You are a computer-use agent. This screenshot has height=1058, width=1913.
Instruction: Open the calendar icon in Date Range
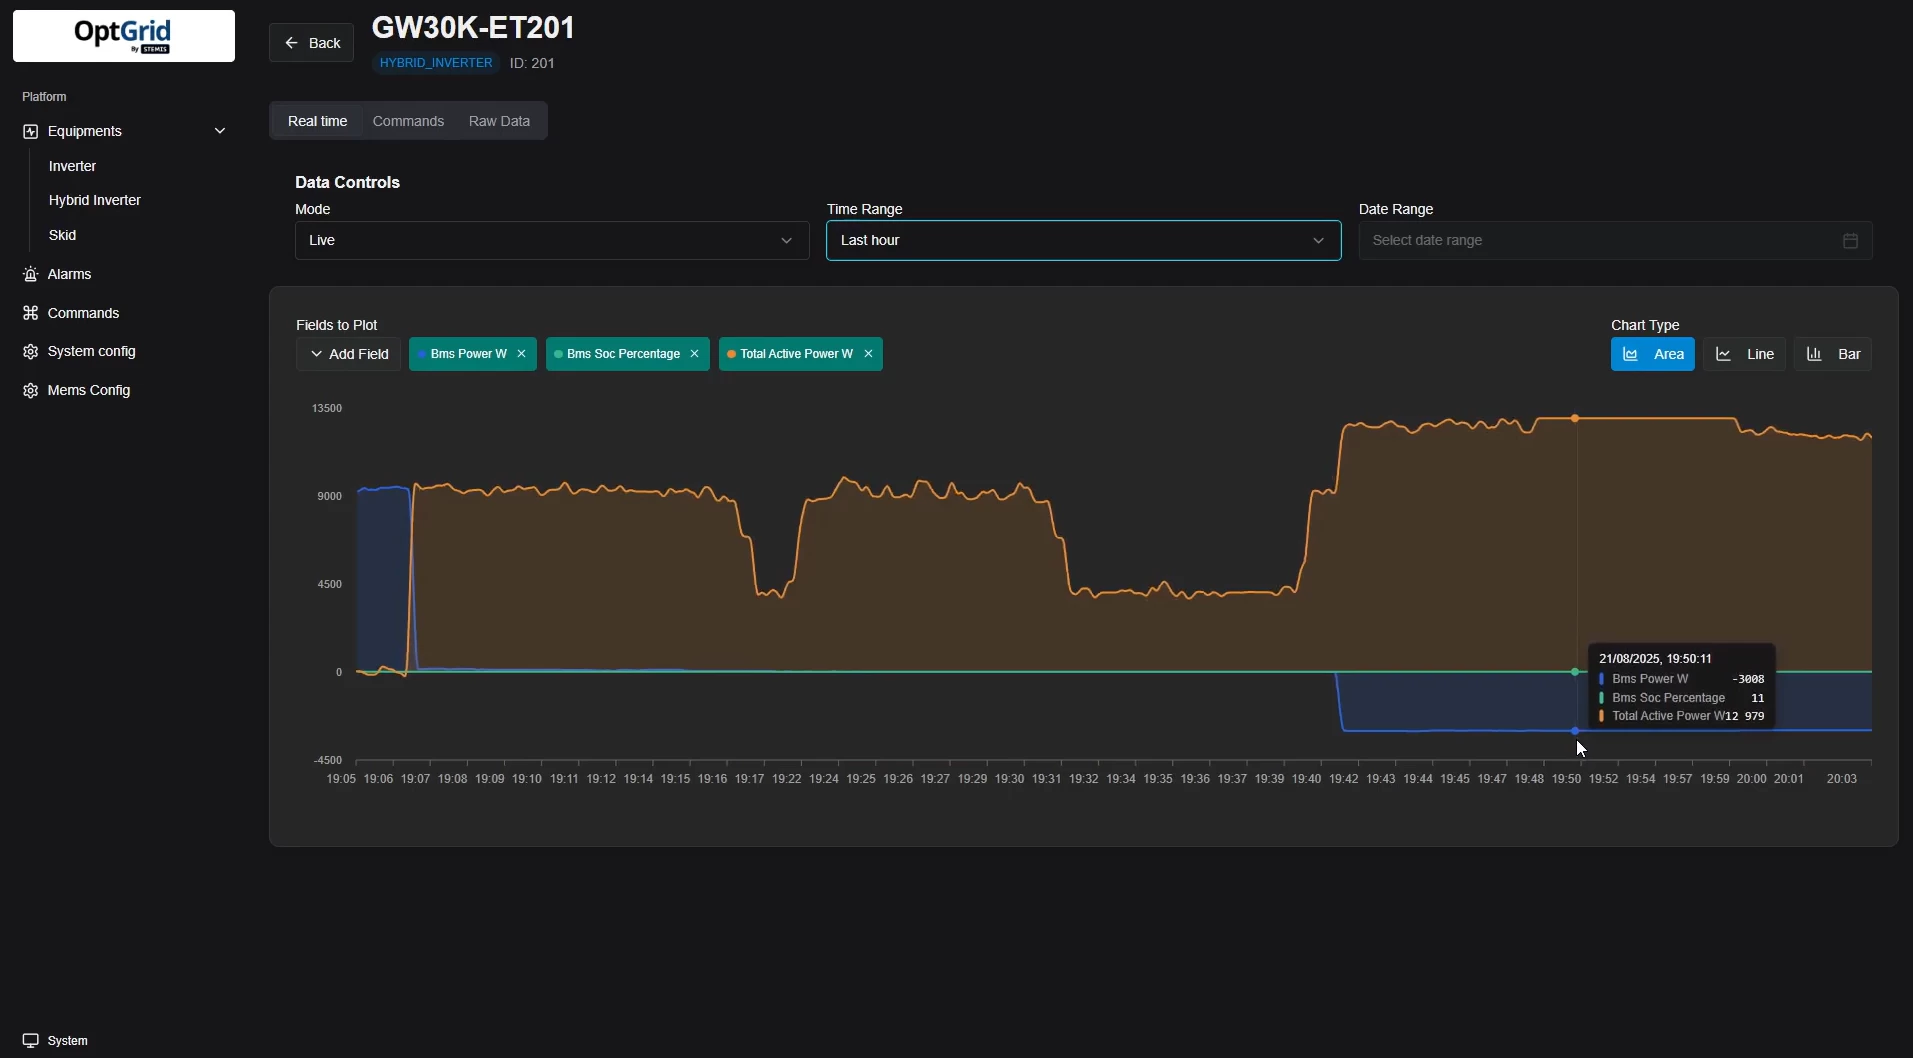tap(1850, 241)
